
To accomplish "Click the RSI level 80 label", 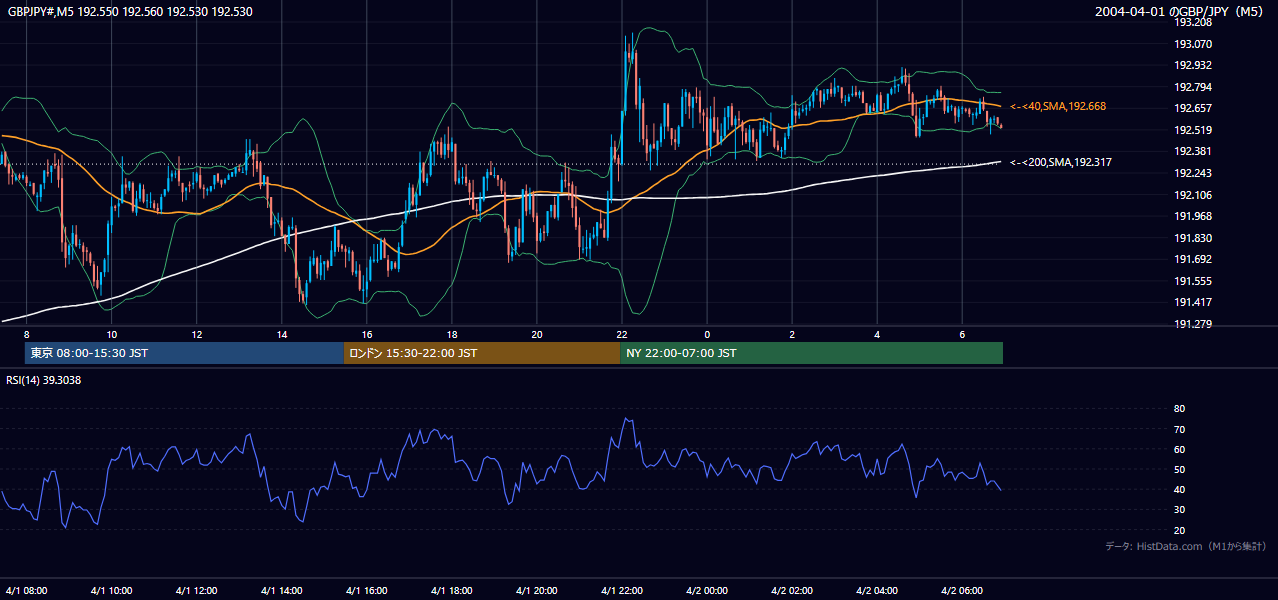I will [x=1179, y=409].
